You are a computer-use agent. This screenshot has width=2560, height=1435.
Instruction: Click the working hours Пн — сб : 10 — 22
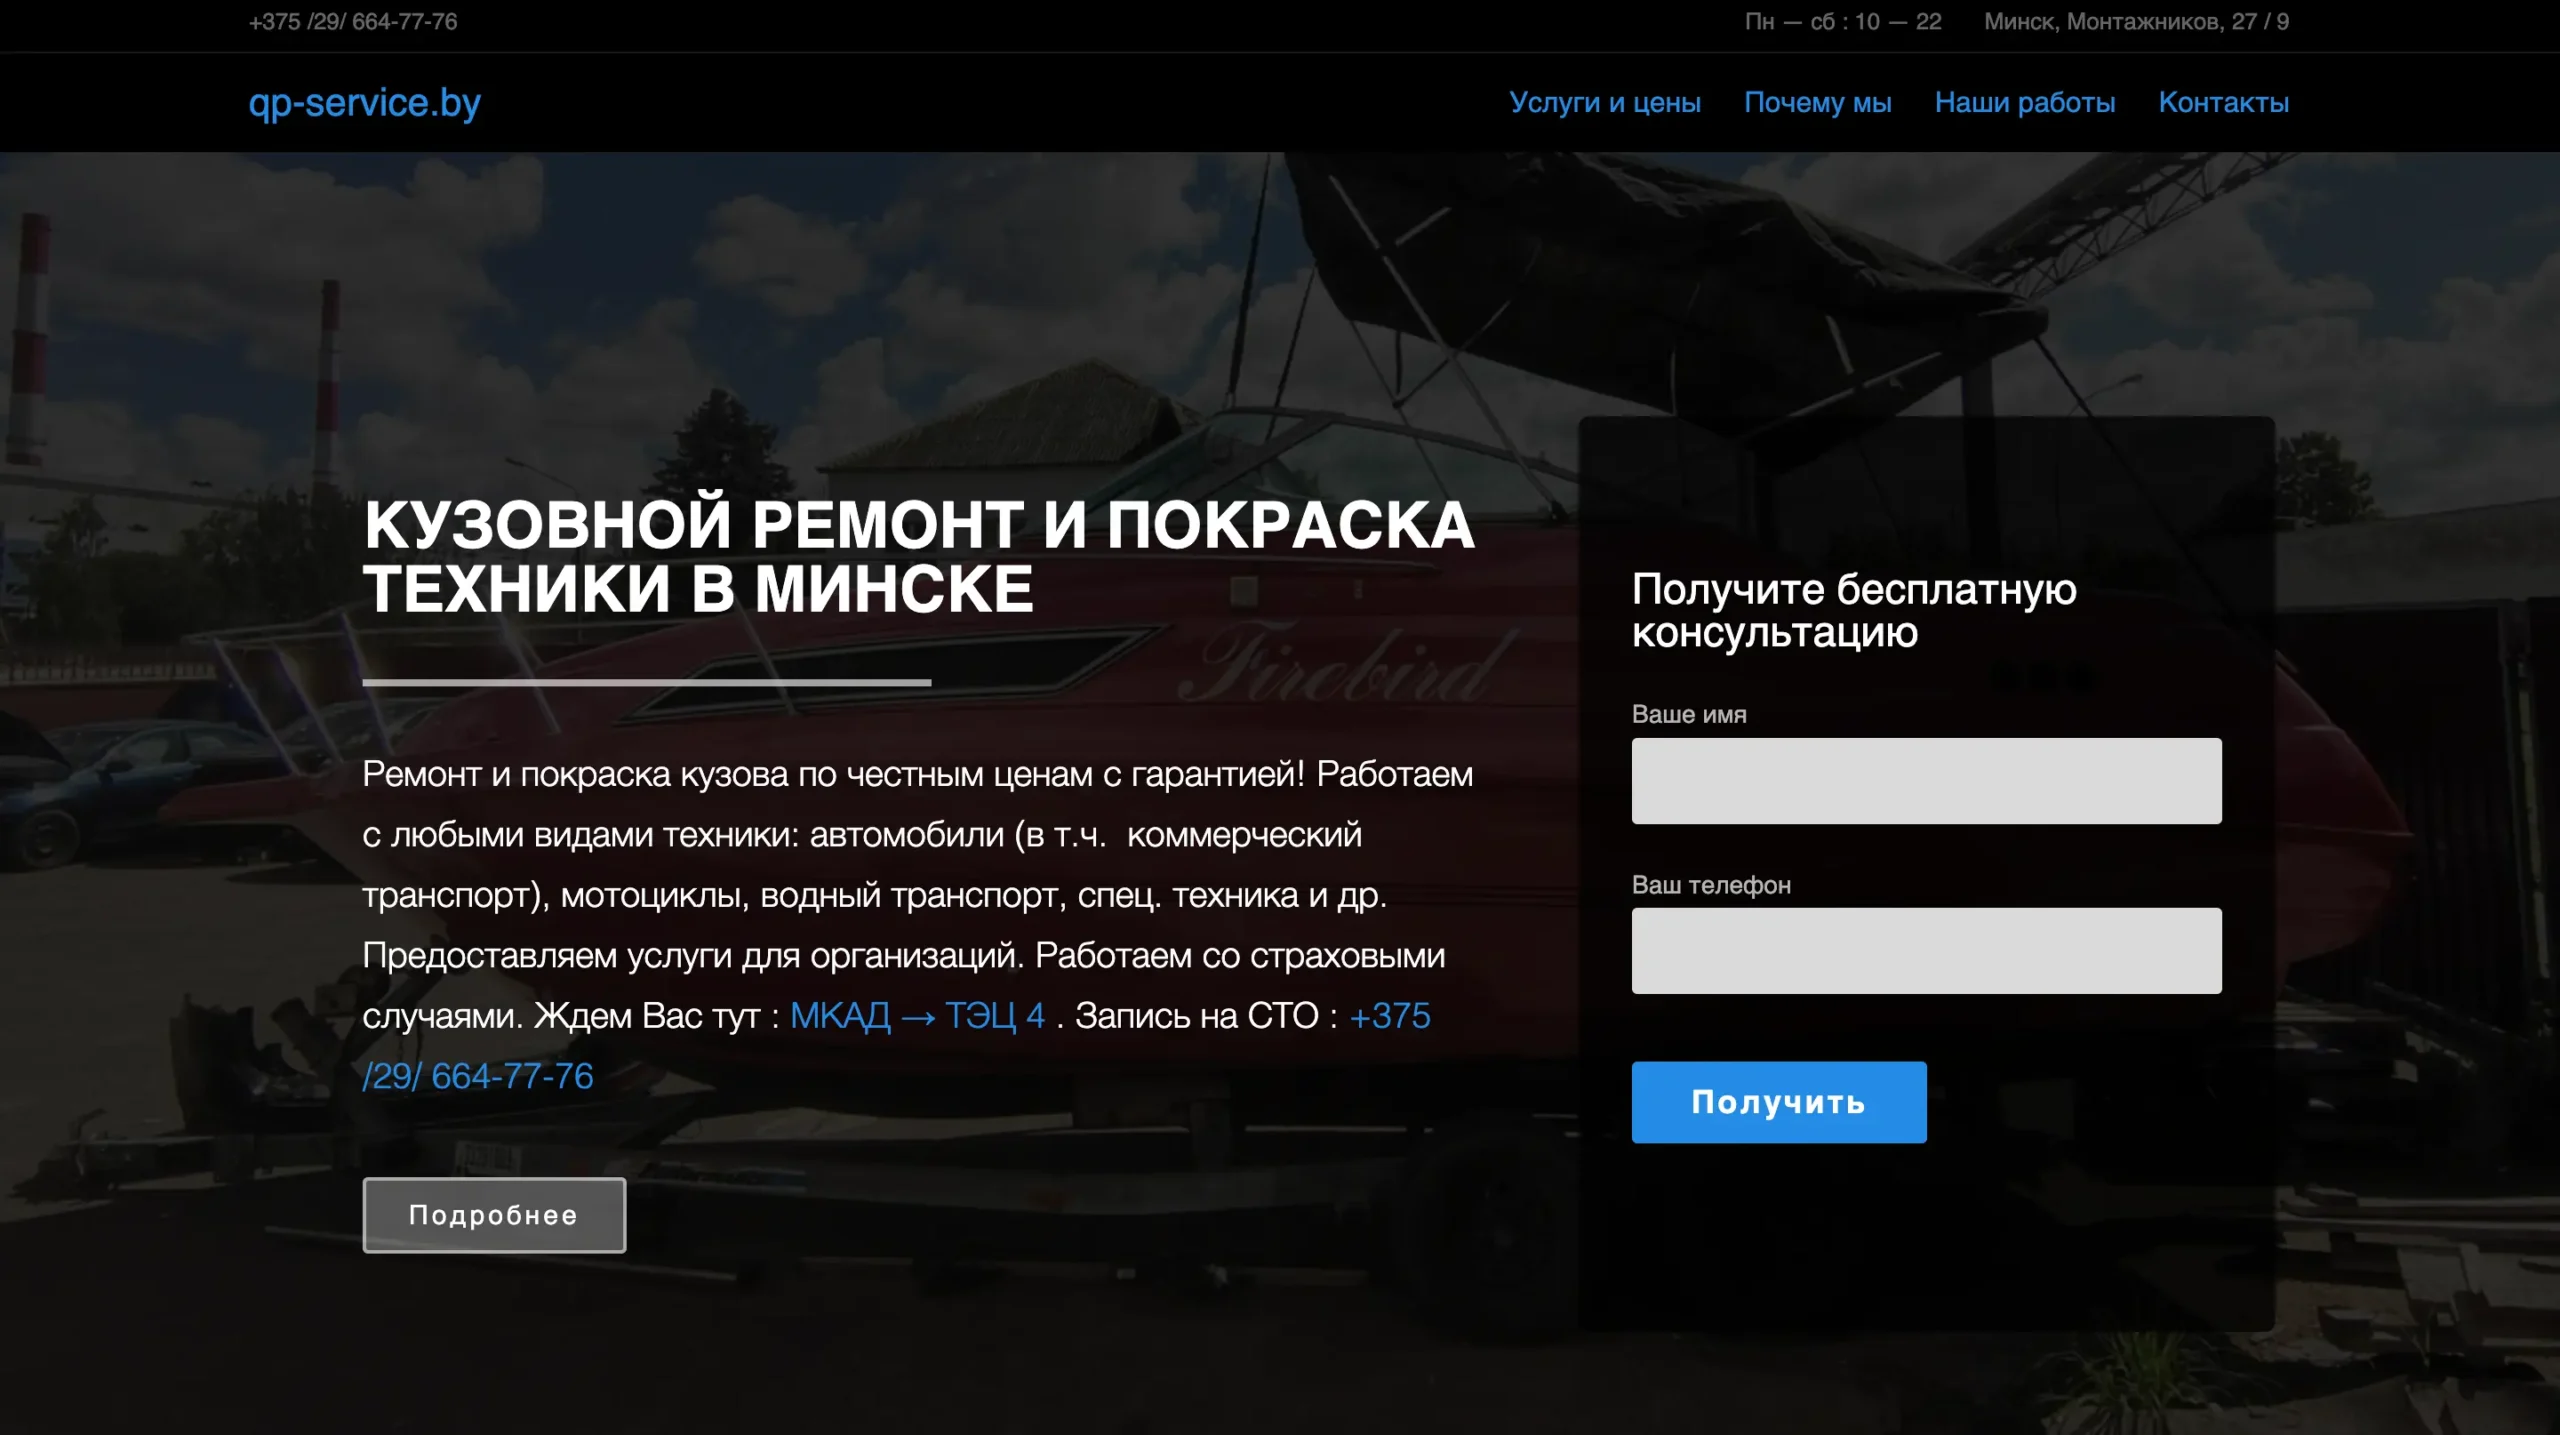[x=1843, y=21]
